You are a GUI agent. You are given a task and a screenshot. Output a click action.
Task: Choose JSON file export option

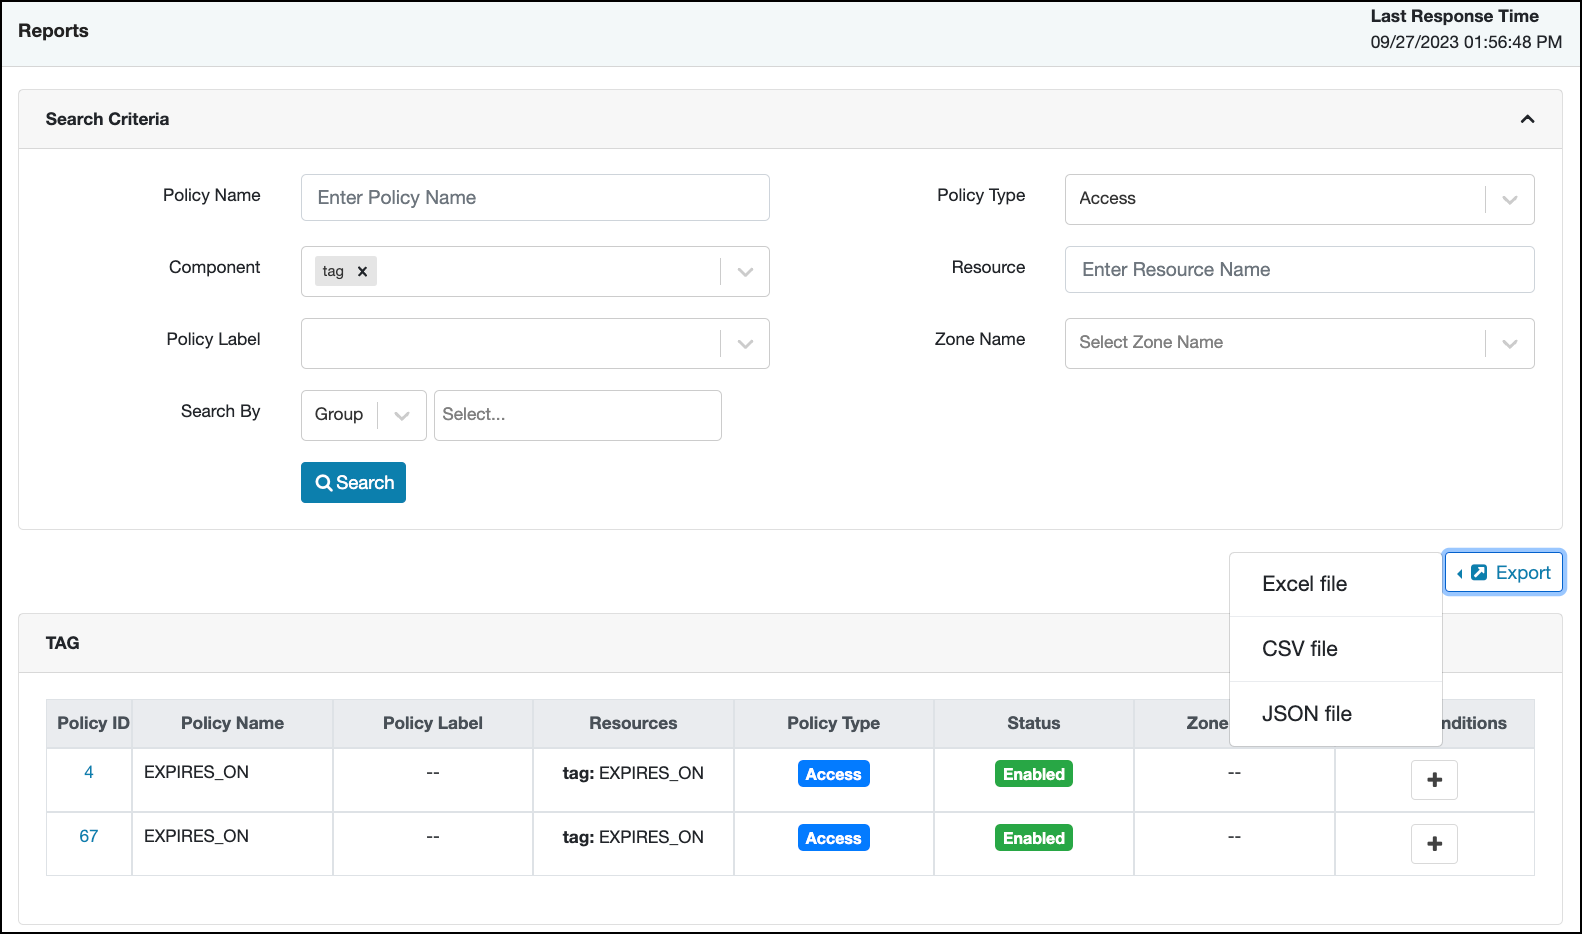(1306, 714)
